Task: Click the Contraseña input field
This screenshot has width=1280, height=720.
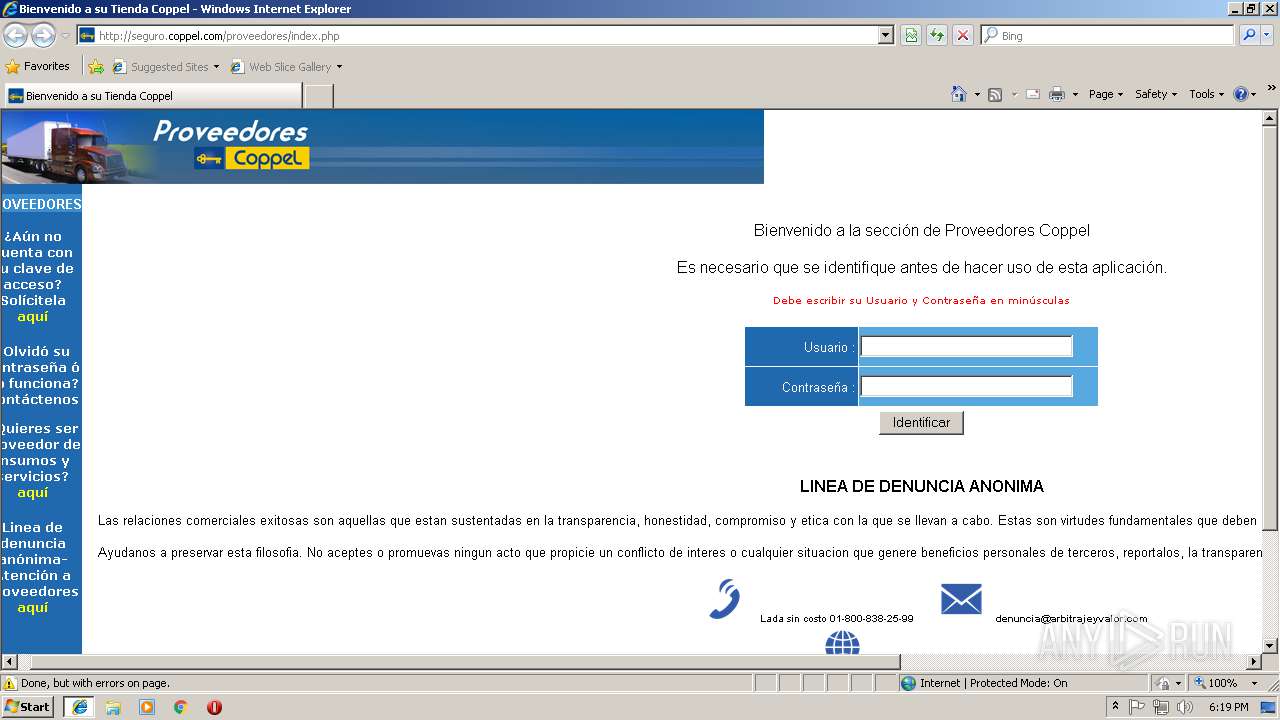Action: pos(966,386)
